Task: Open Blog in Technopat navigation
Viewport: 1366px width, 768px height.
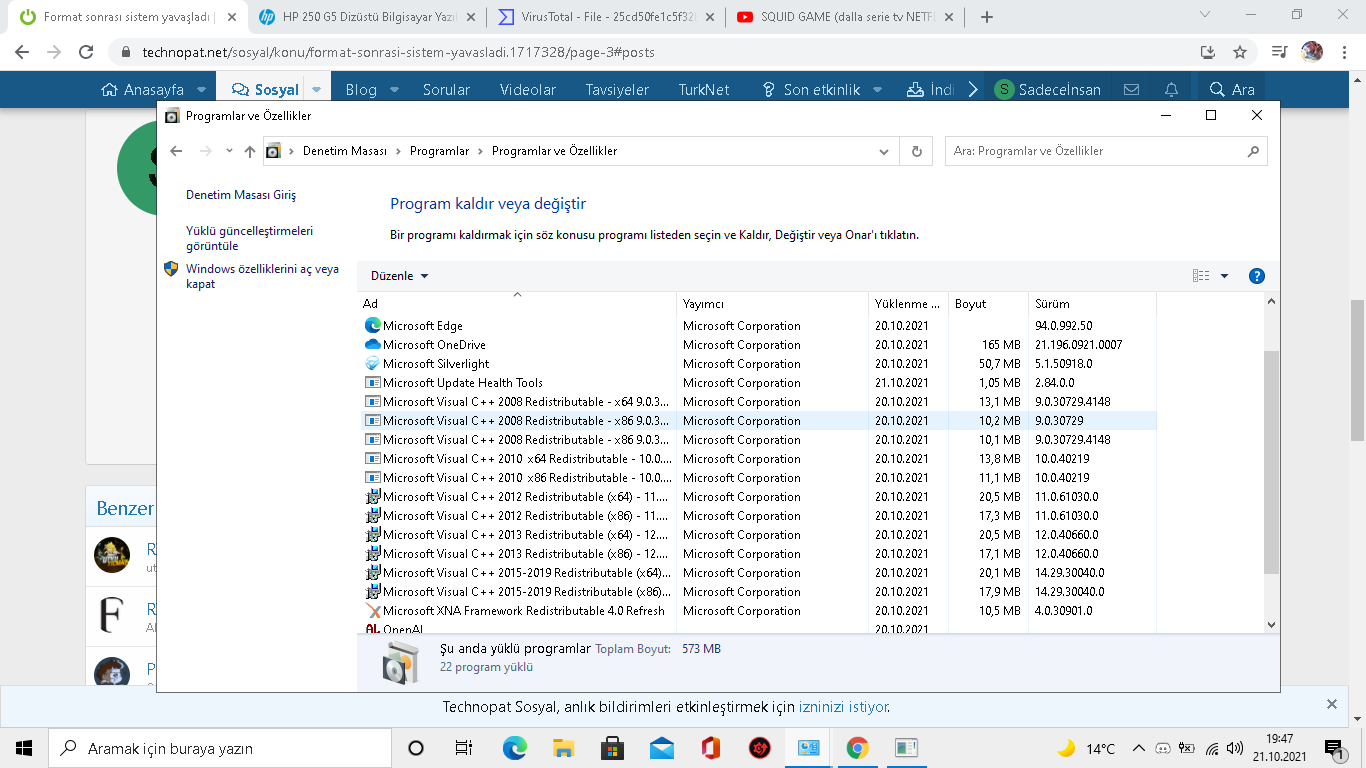Action: (361, 90)
